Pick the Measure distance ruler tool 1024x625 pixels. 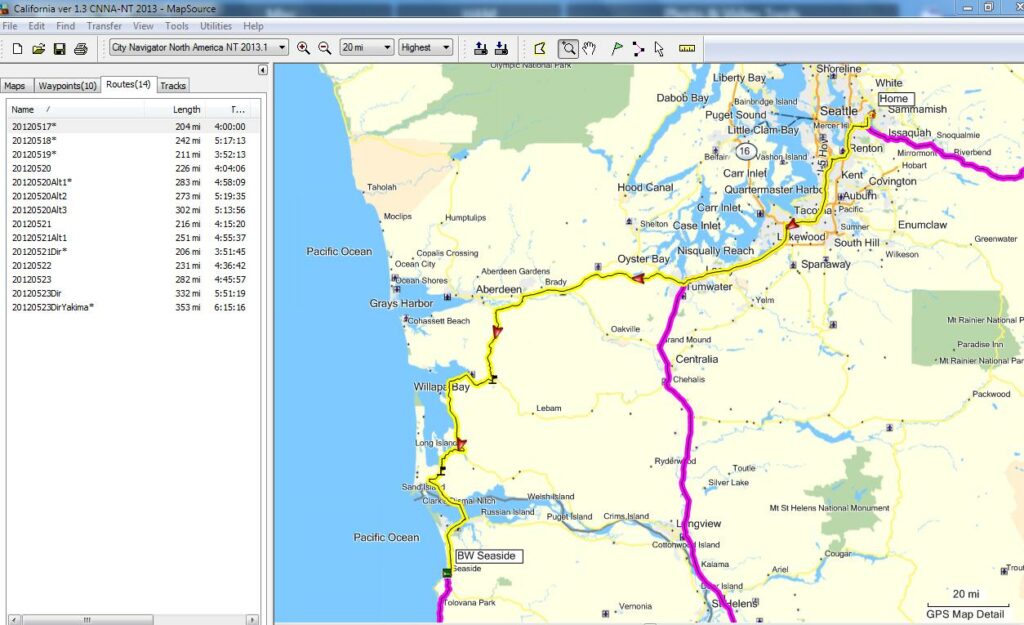tap(687, 48)
